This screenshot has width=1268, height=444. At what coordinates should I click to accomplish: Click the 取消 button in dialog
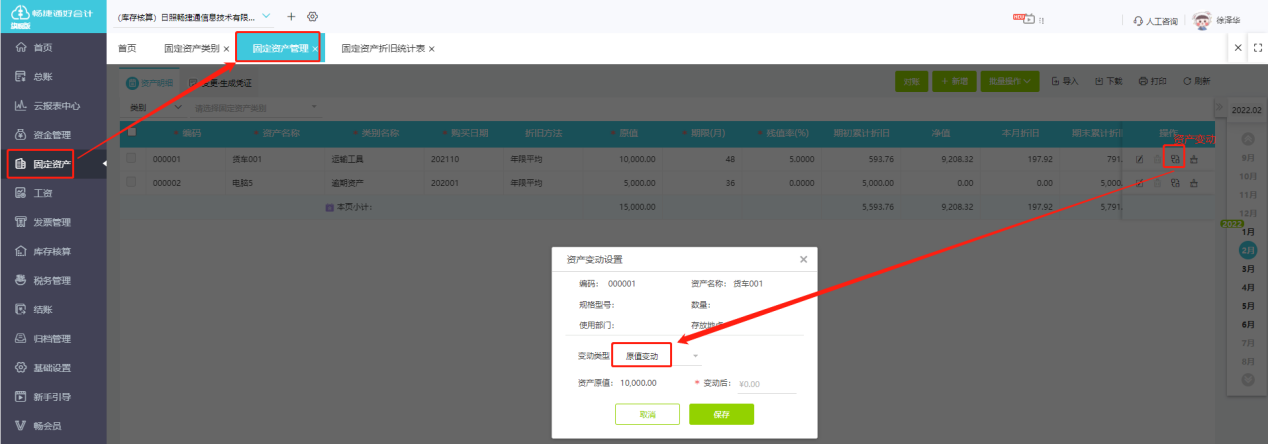point(647,414)
